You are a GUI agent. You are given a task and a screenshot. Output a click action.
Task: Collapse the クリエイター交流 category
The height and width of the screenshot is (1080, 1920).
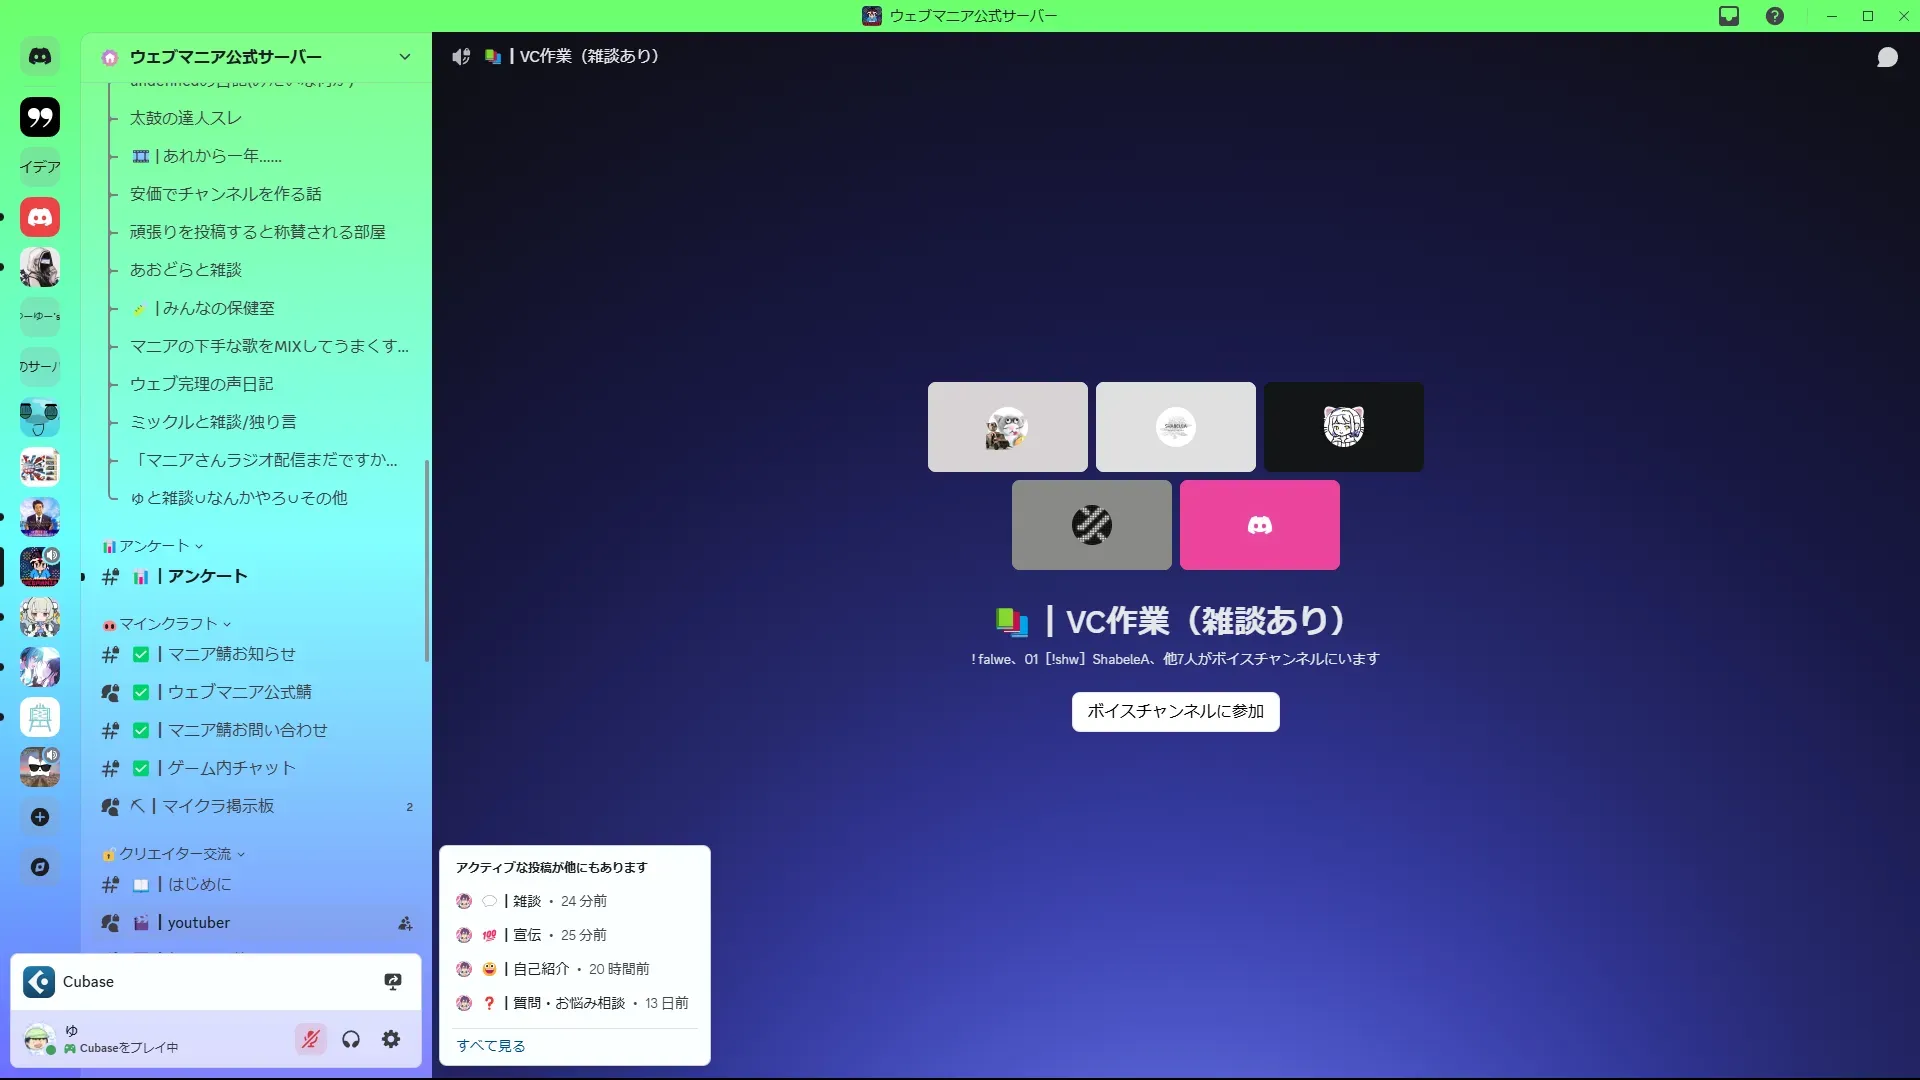click(175, 854)
